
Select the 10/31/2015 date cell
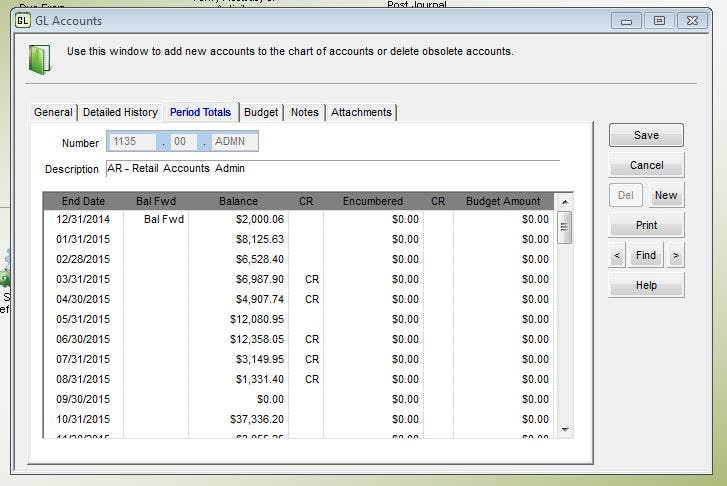click(x=83, y=419)
